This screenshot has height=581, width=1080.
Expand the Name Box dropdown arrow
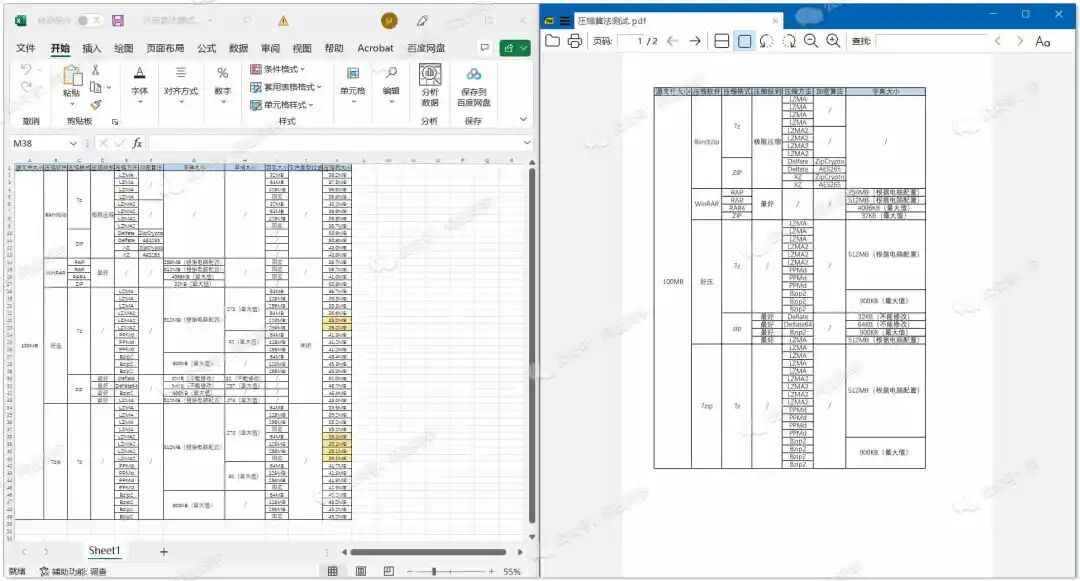pos(73,143)
